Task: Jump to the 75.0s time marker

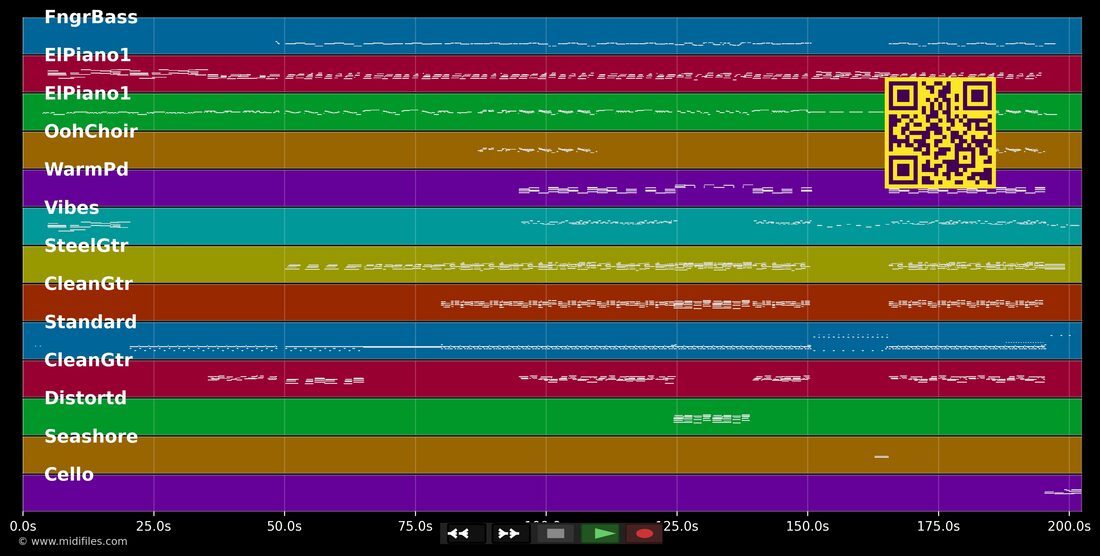Action: tap(415, 526)
